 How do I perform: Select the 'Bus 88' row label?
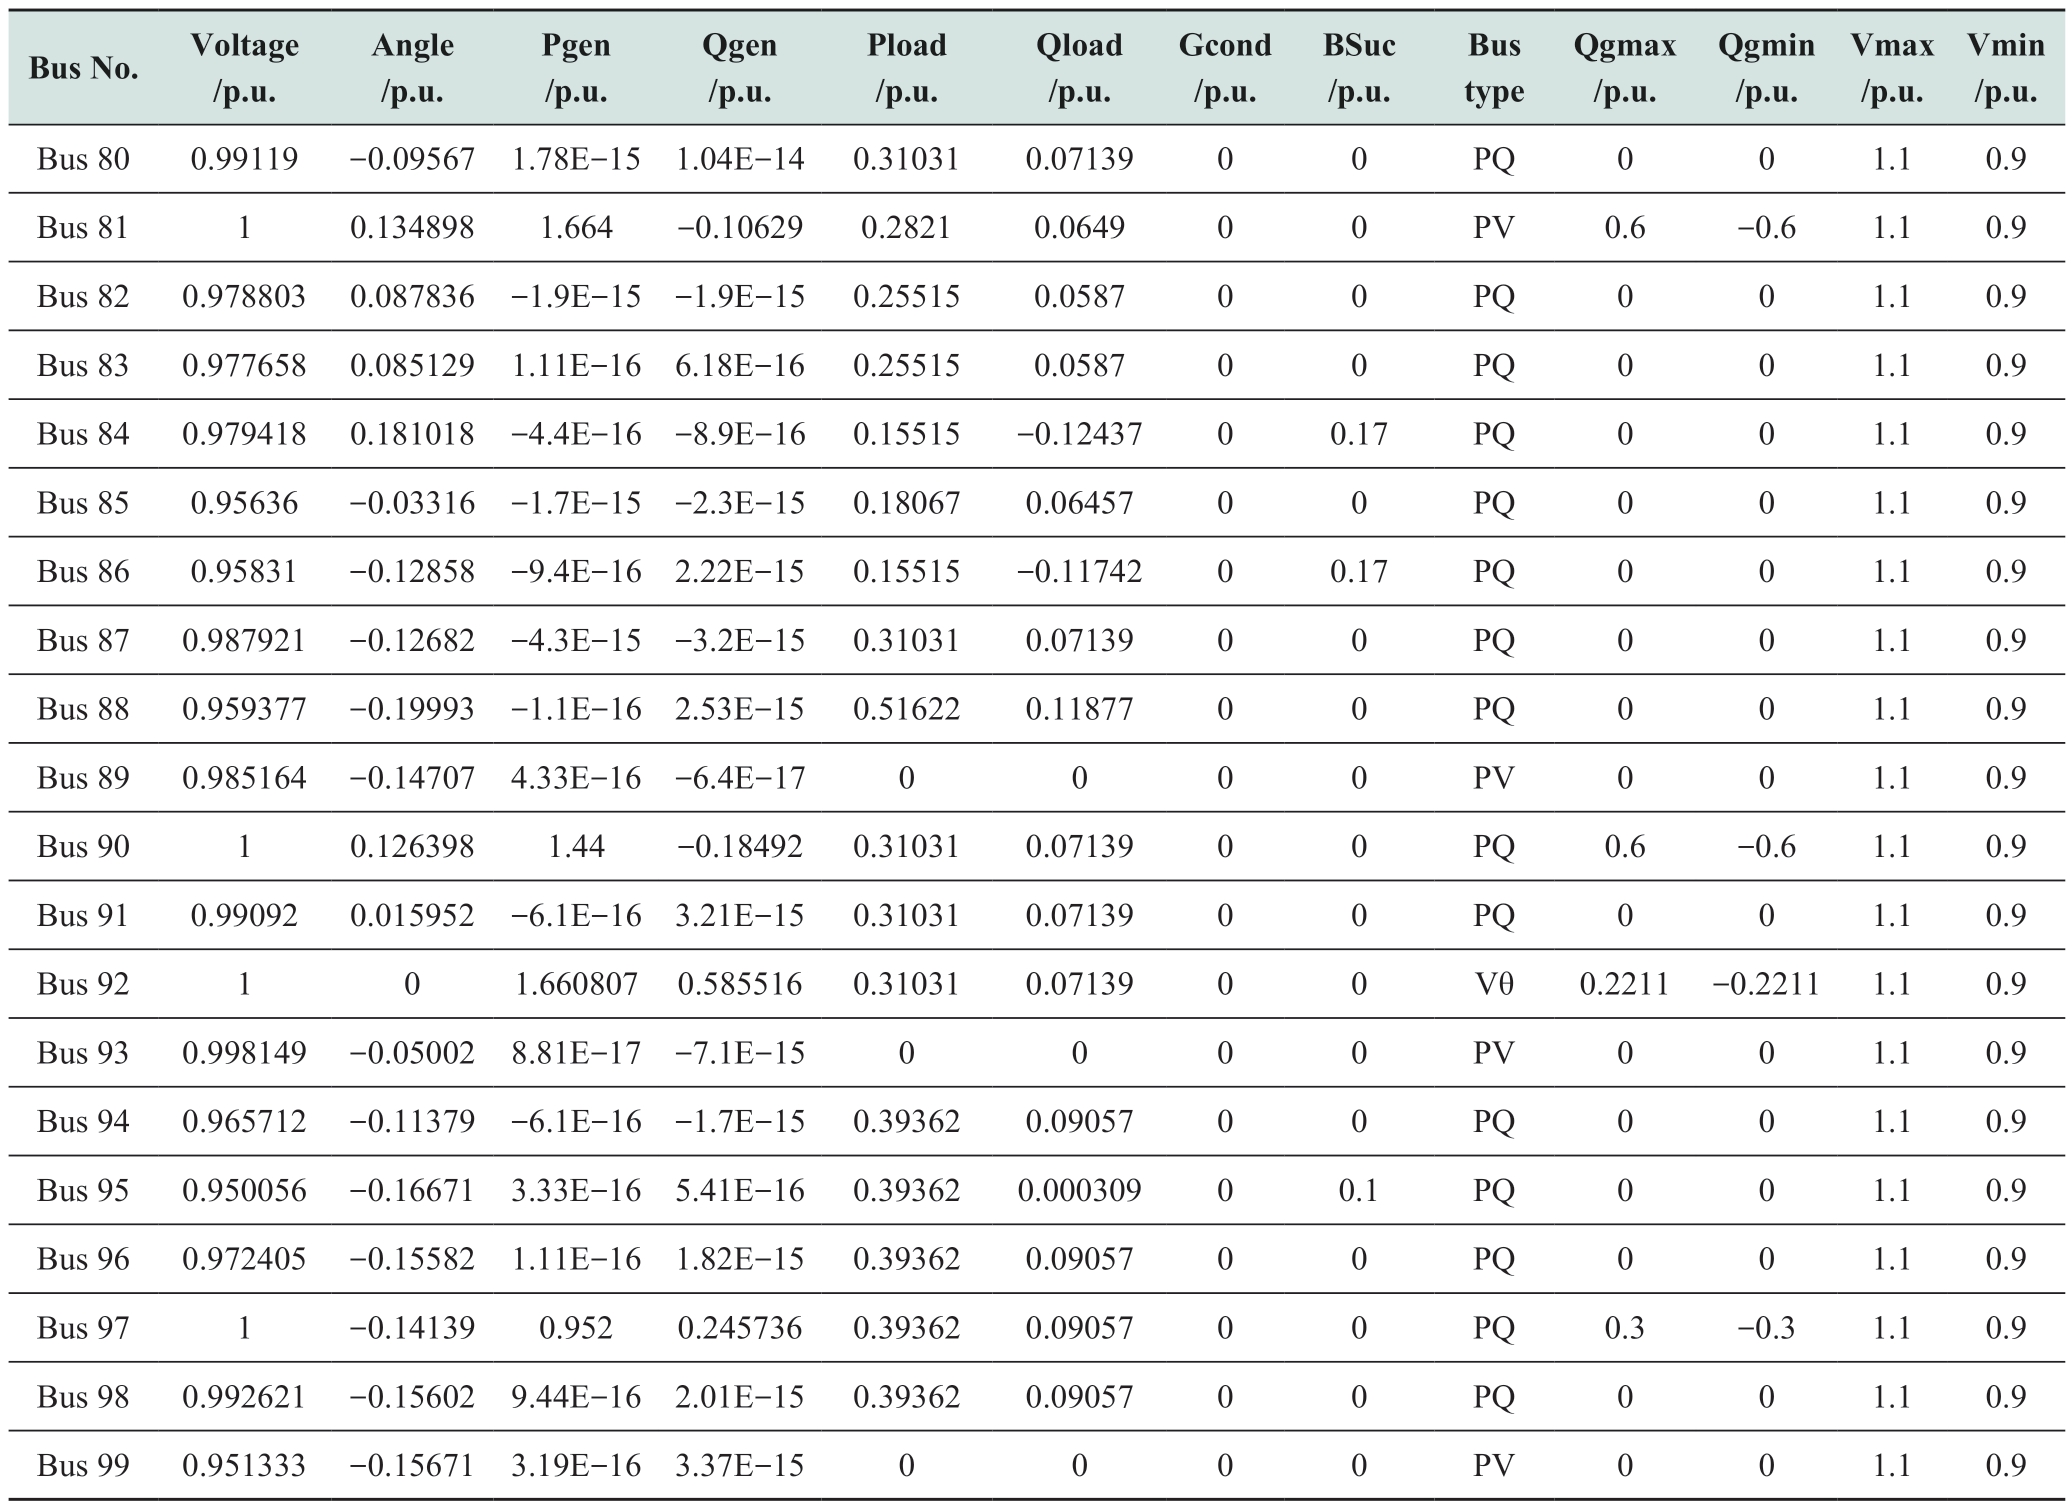(83, 709)
